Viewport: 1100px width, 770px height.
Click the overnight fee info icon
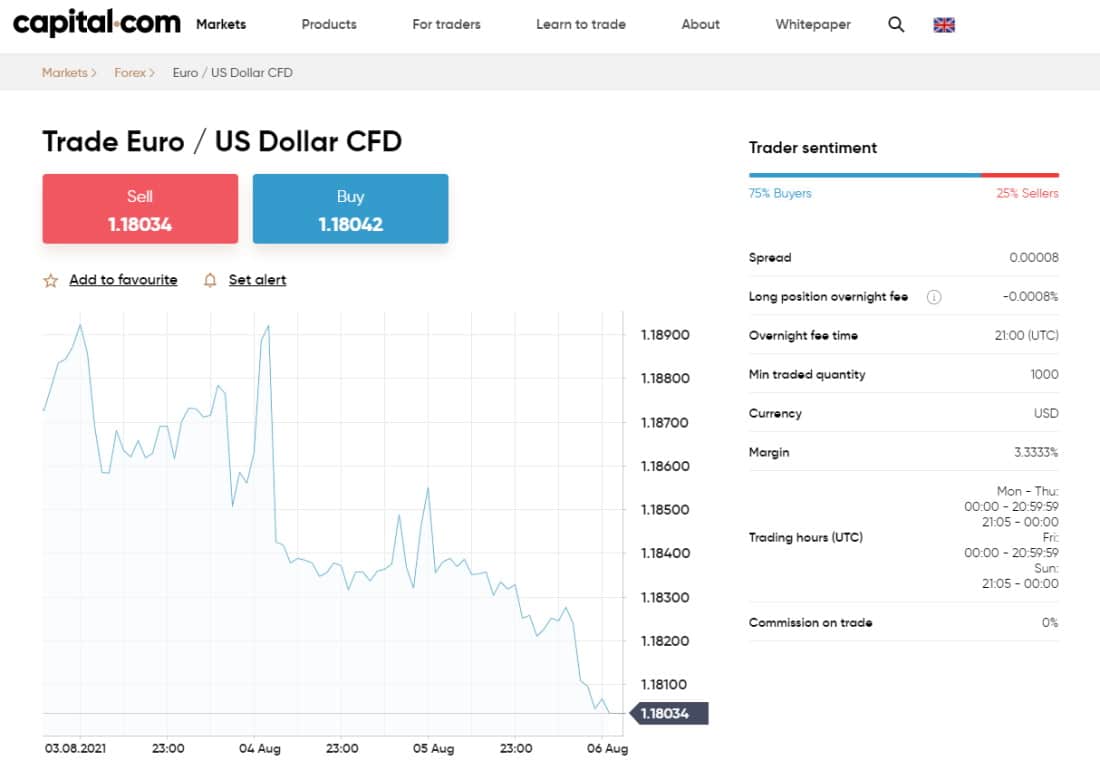point(934,297)
